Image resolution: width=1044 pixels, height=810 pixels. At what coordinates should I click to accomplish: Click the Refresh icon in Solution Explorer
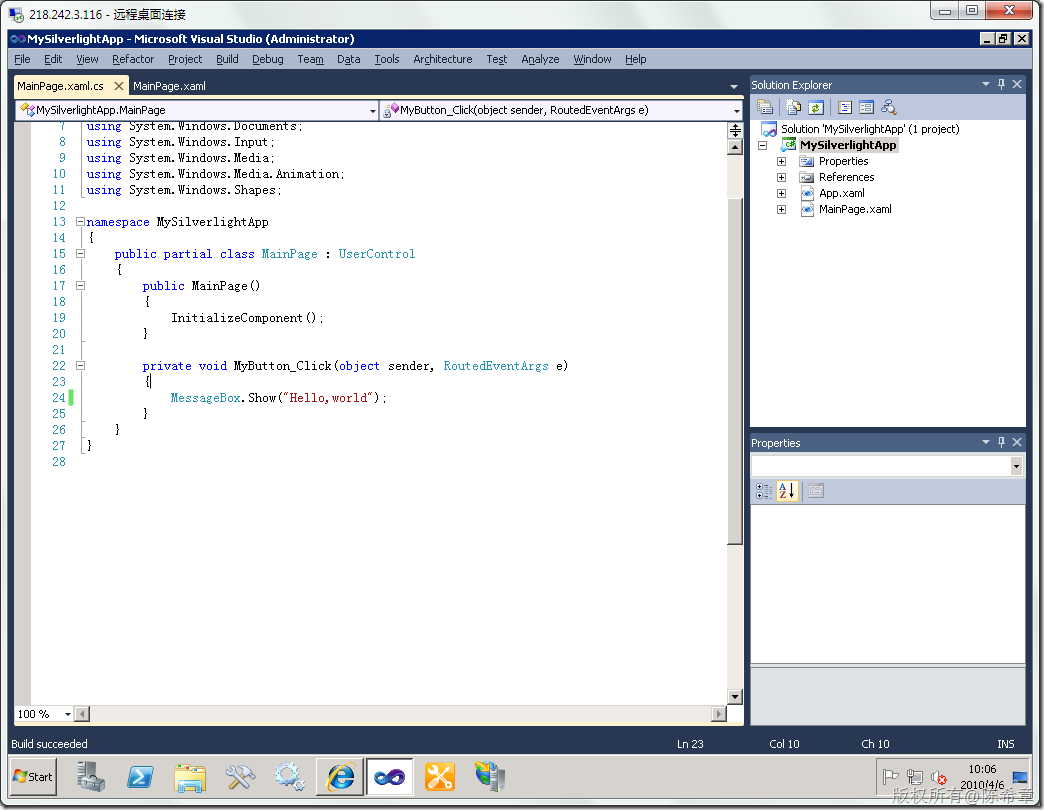816,107
